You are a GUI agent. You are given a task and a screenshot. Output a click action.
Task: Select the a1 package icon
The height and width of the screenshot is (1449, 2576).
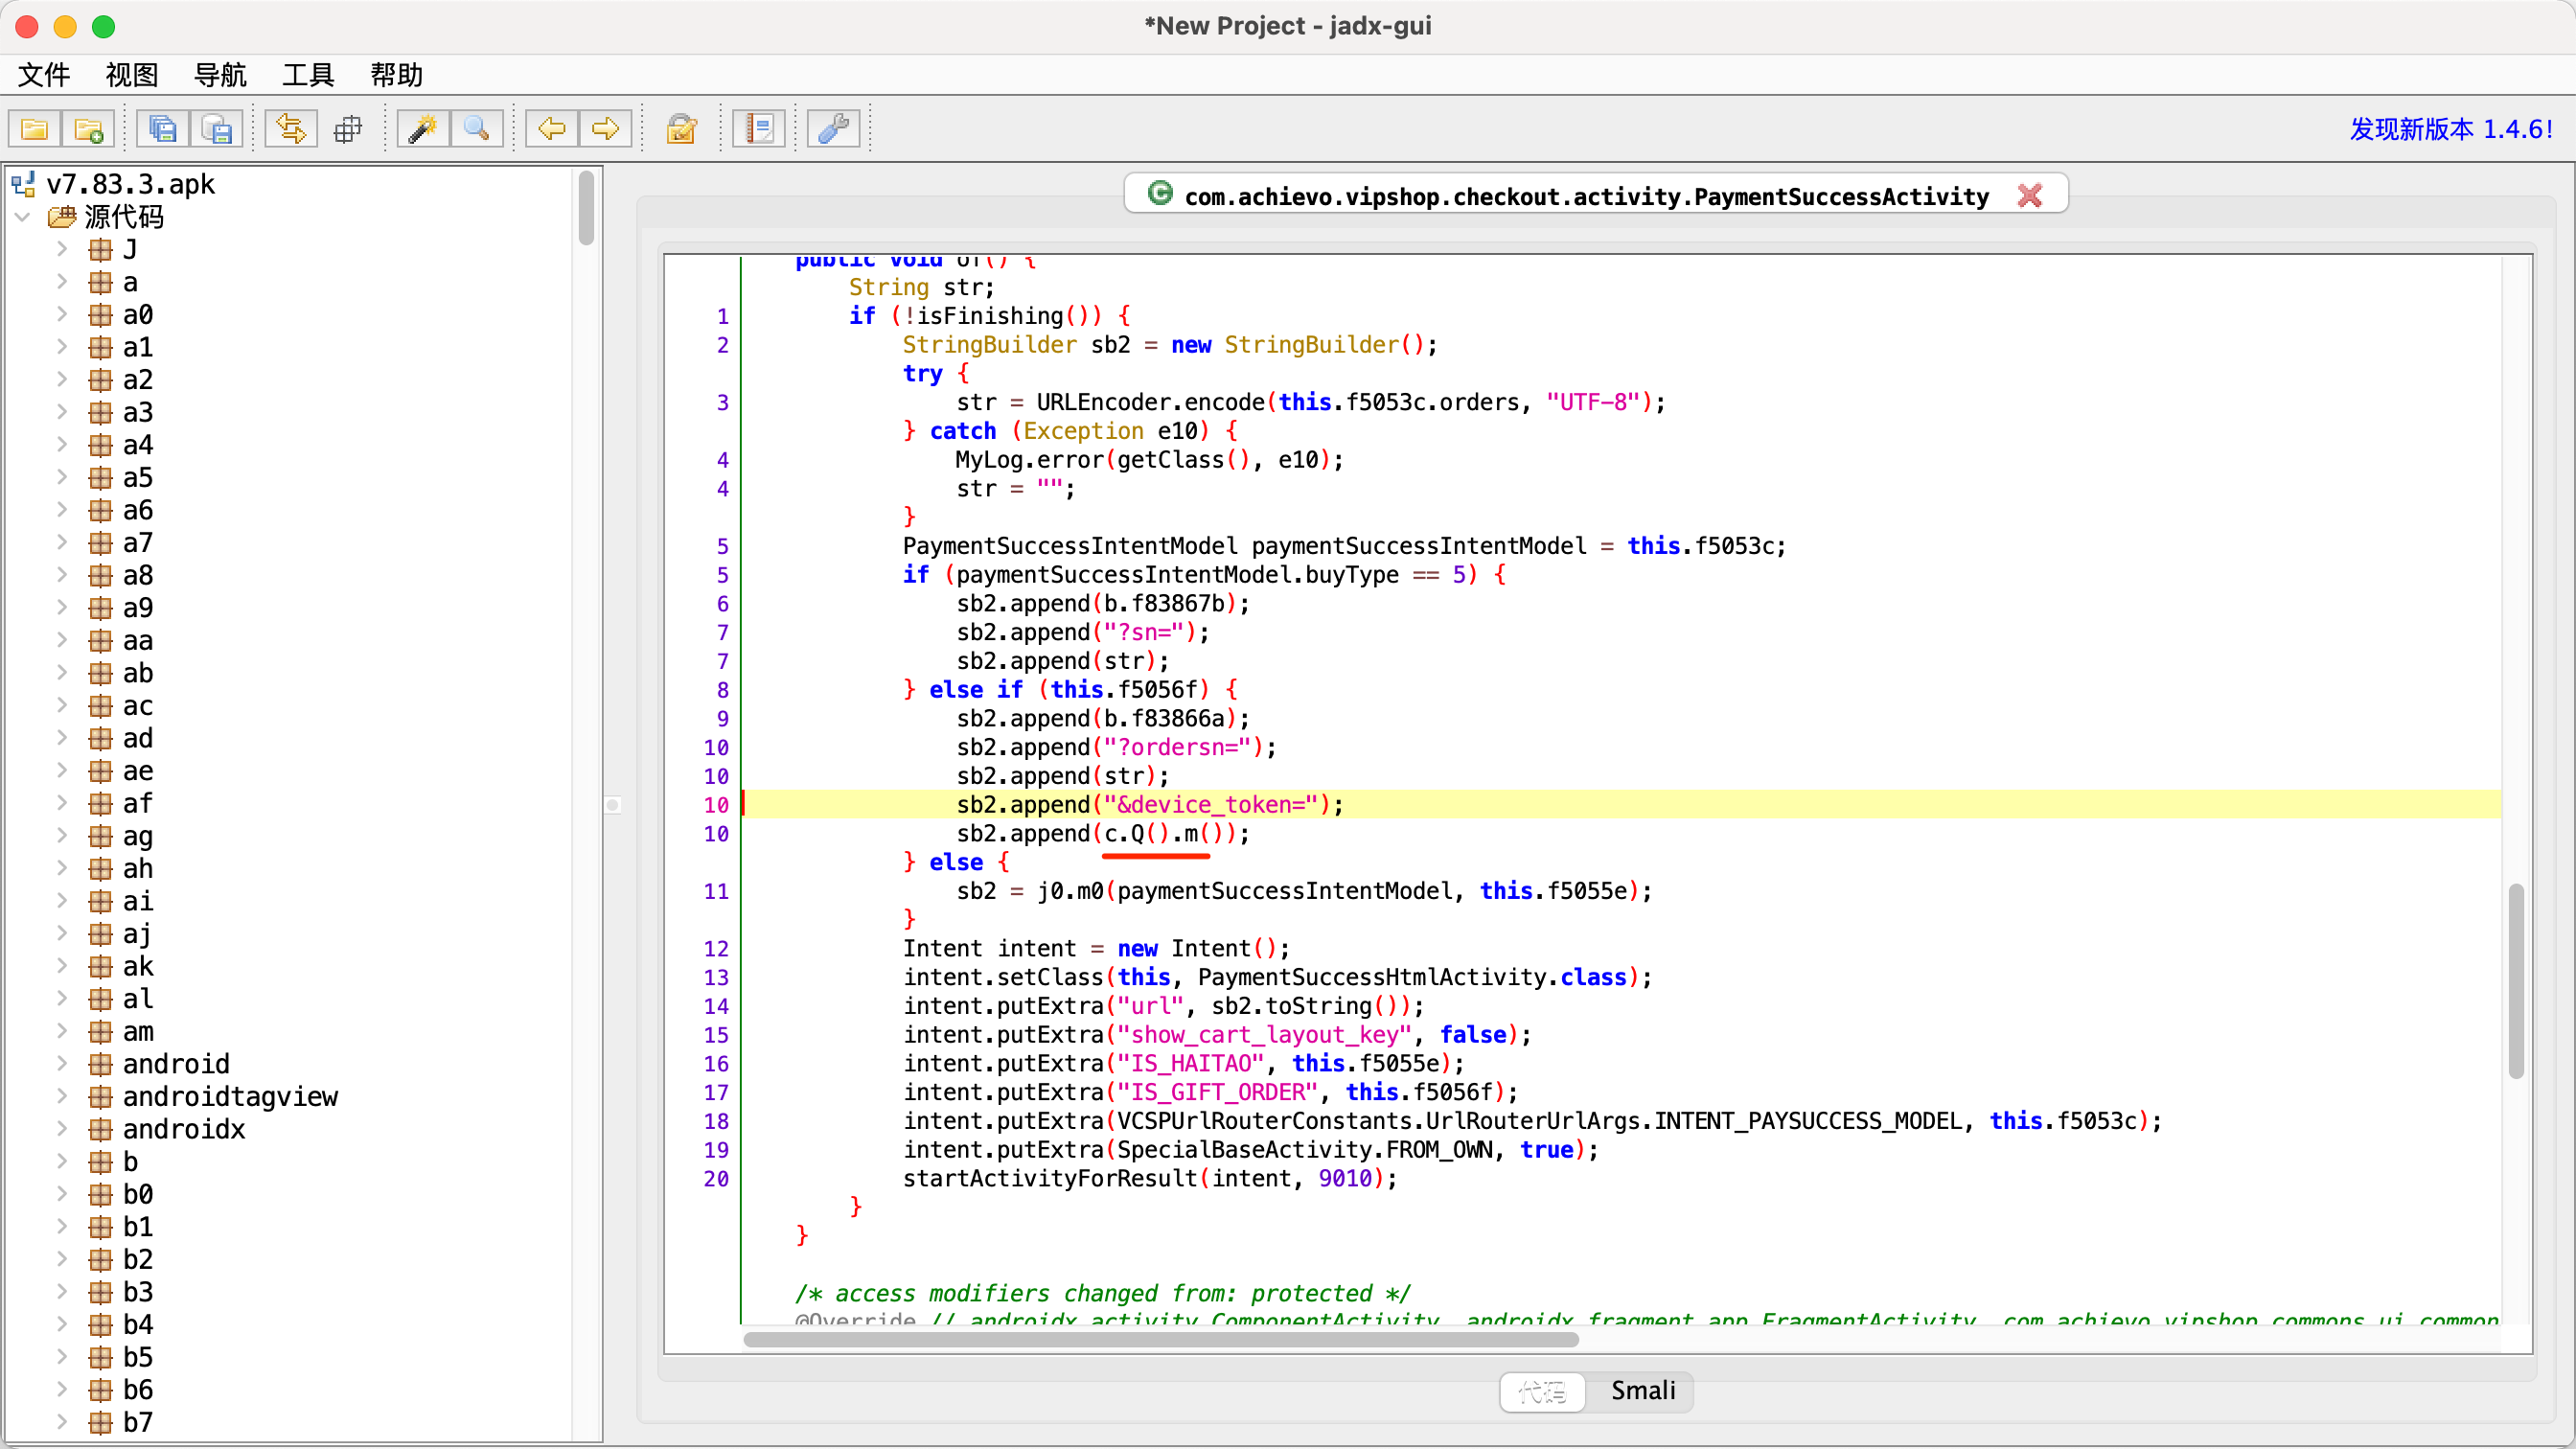[100, 347]
